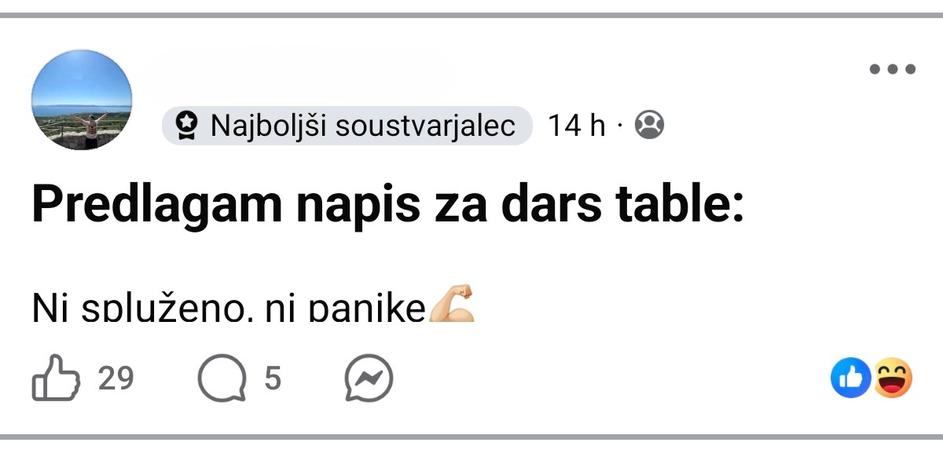Open the three-dot post options menu
943x457 pixels.
(x=892, y=69)
